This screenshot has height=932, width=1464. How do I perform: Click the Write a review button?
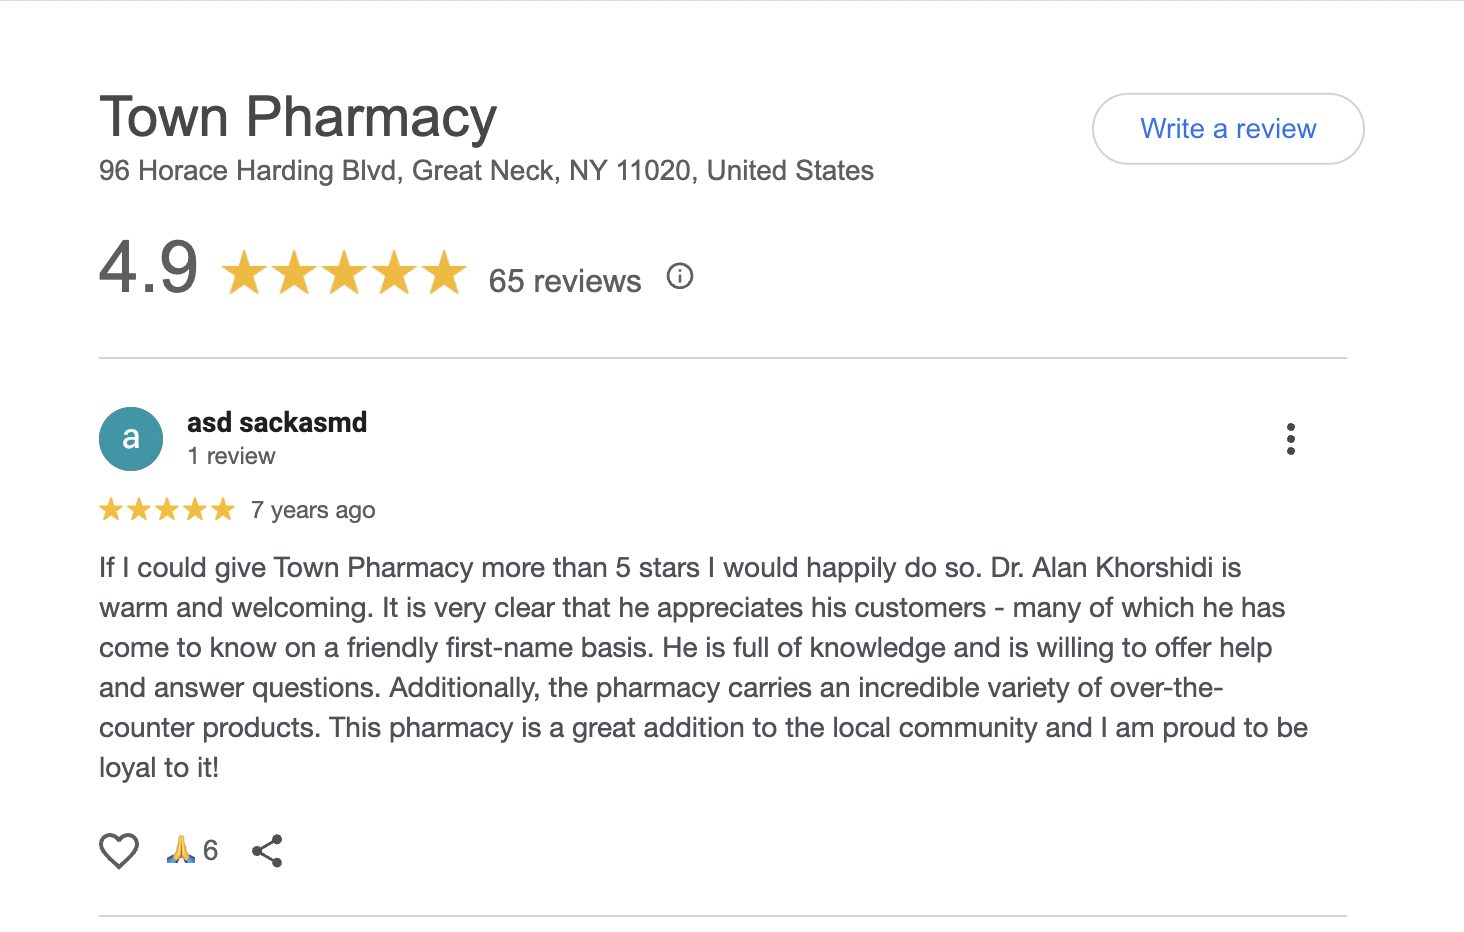tap(1227, 129)
